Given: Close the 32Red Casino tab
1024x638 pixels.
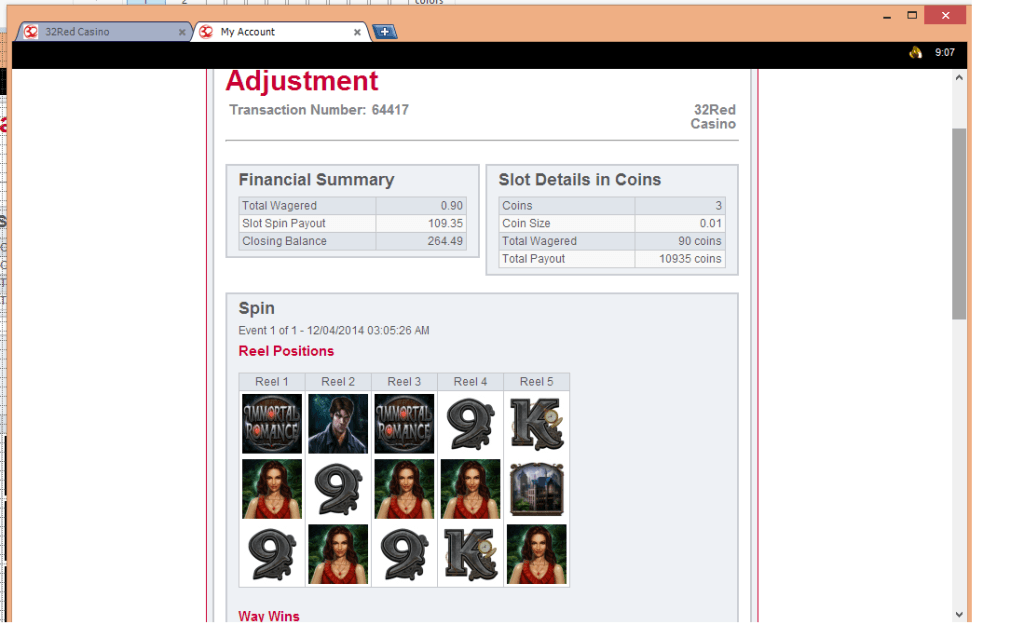Looking at the screenshot, I should (x=182, y=32).
